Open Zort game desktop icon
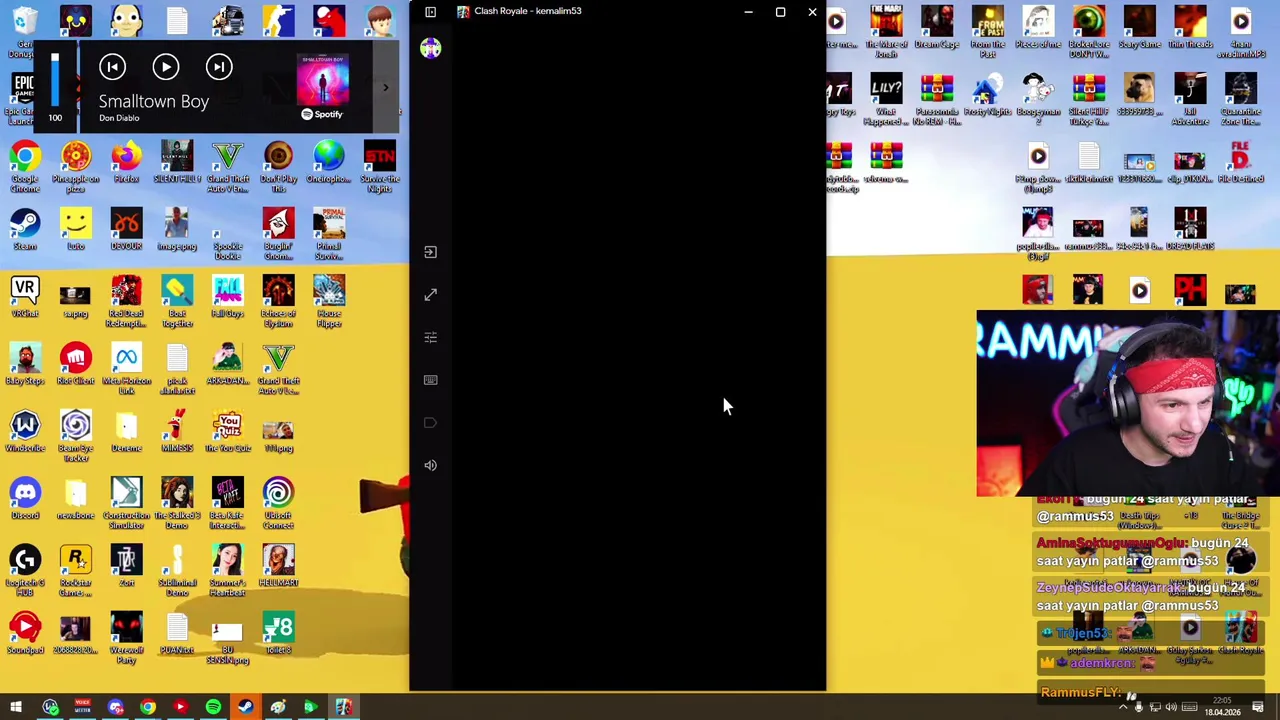This screenshot has width=1280, height=720. 126,566
